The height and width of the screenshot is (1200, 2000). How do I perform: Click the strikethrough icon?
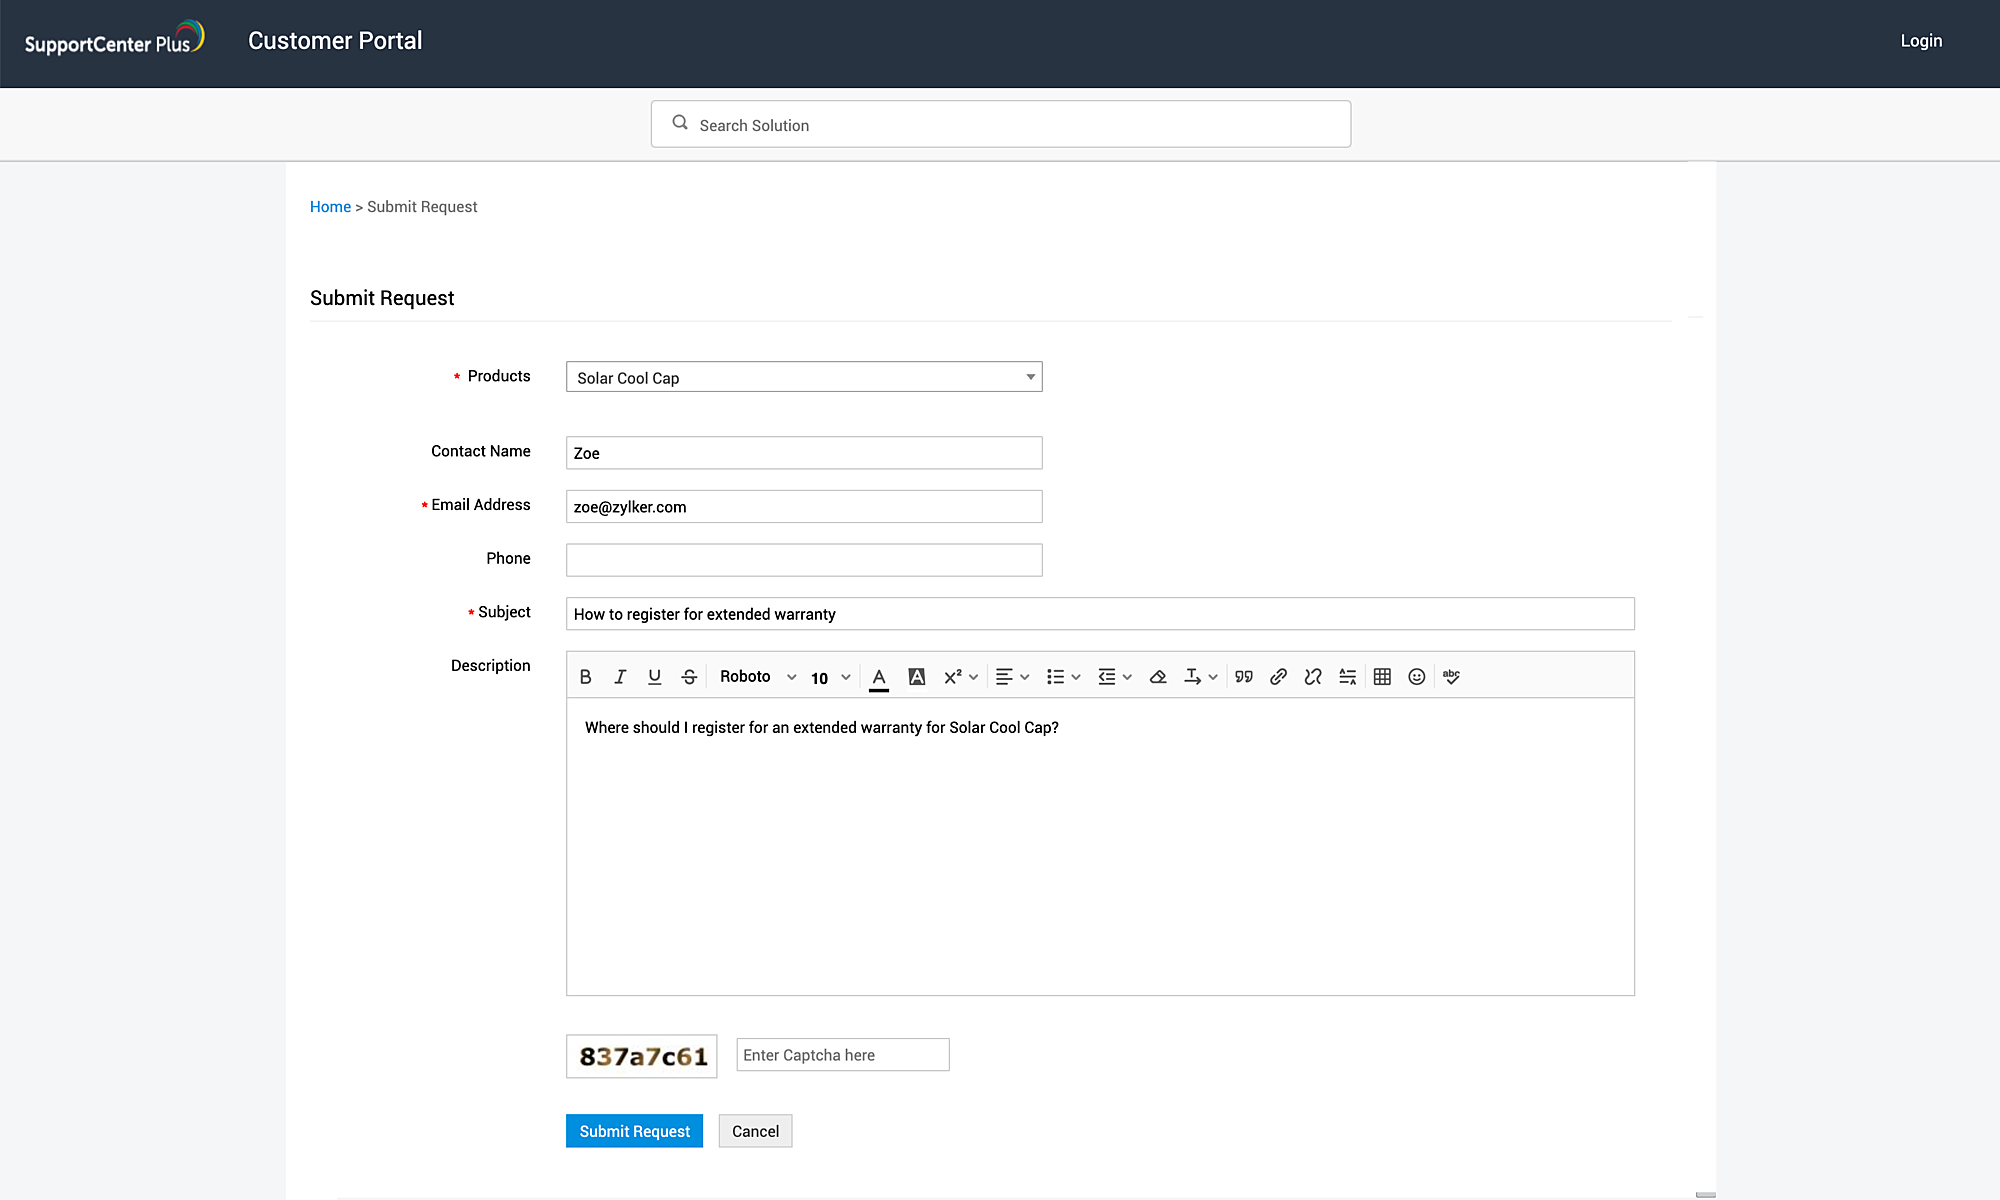click(689, 677)
